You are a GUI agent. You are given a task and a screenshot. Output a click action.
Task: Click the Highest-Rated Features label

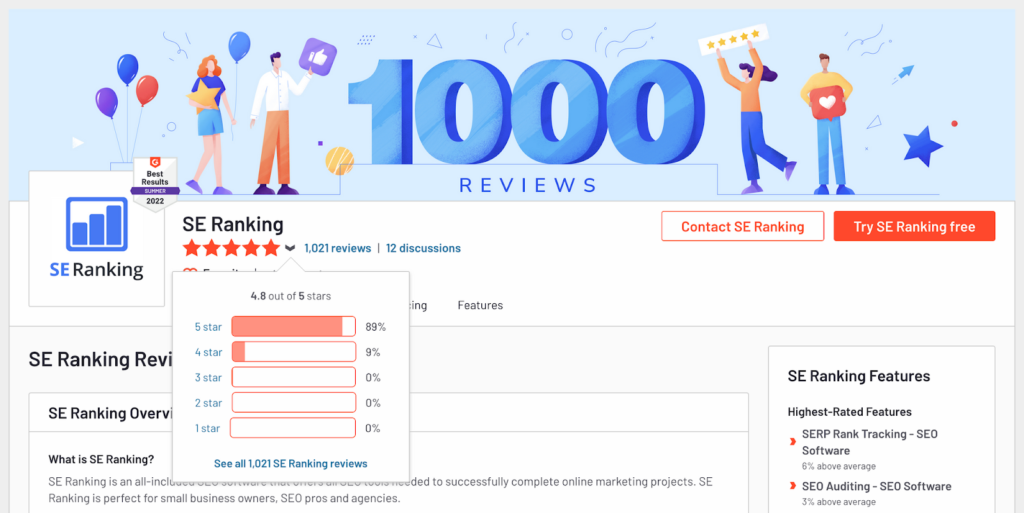850,412
